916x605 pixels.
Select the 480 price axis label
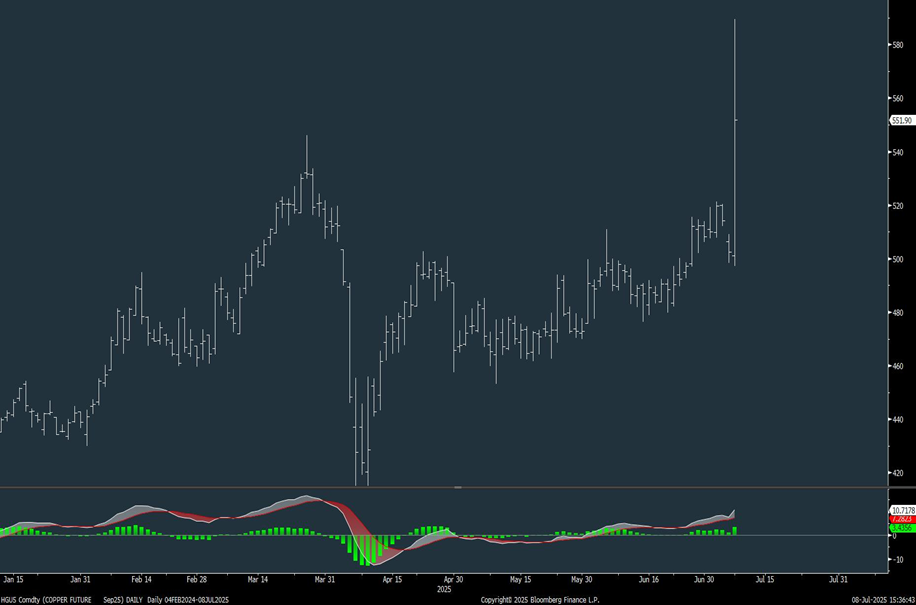898,312
